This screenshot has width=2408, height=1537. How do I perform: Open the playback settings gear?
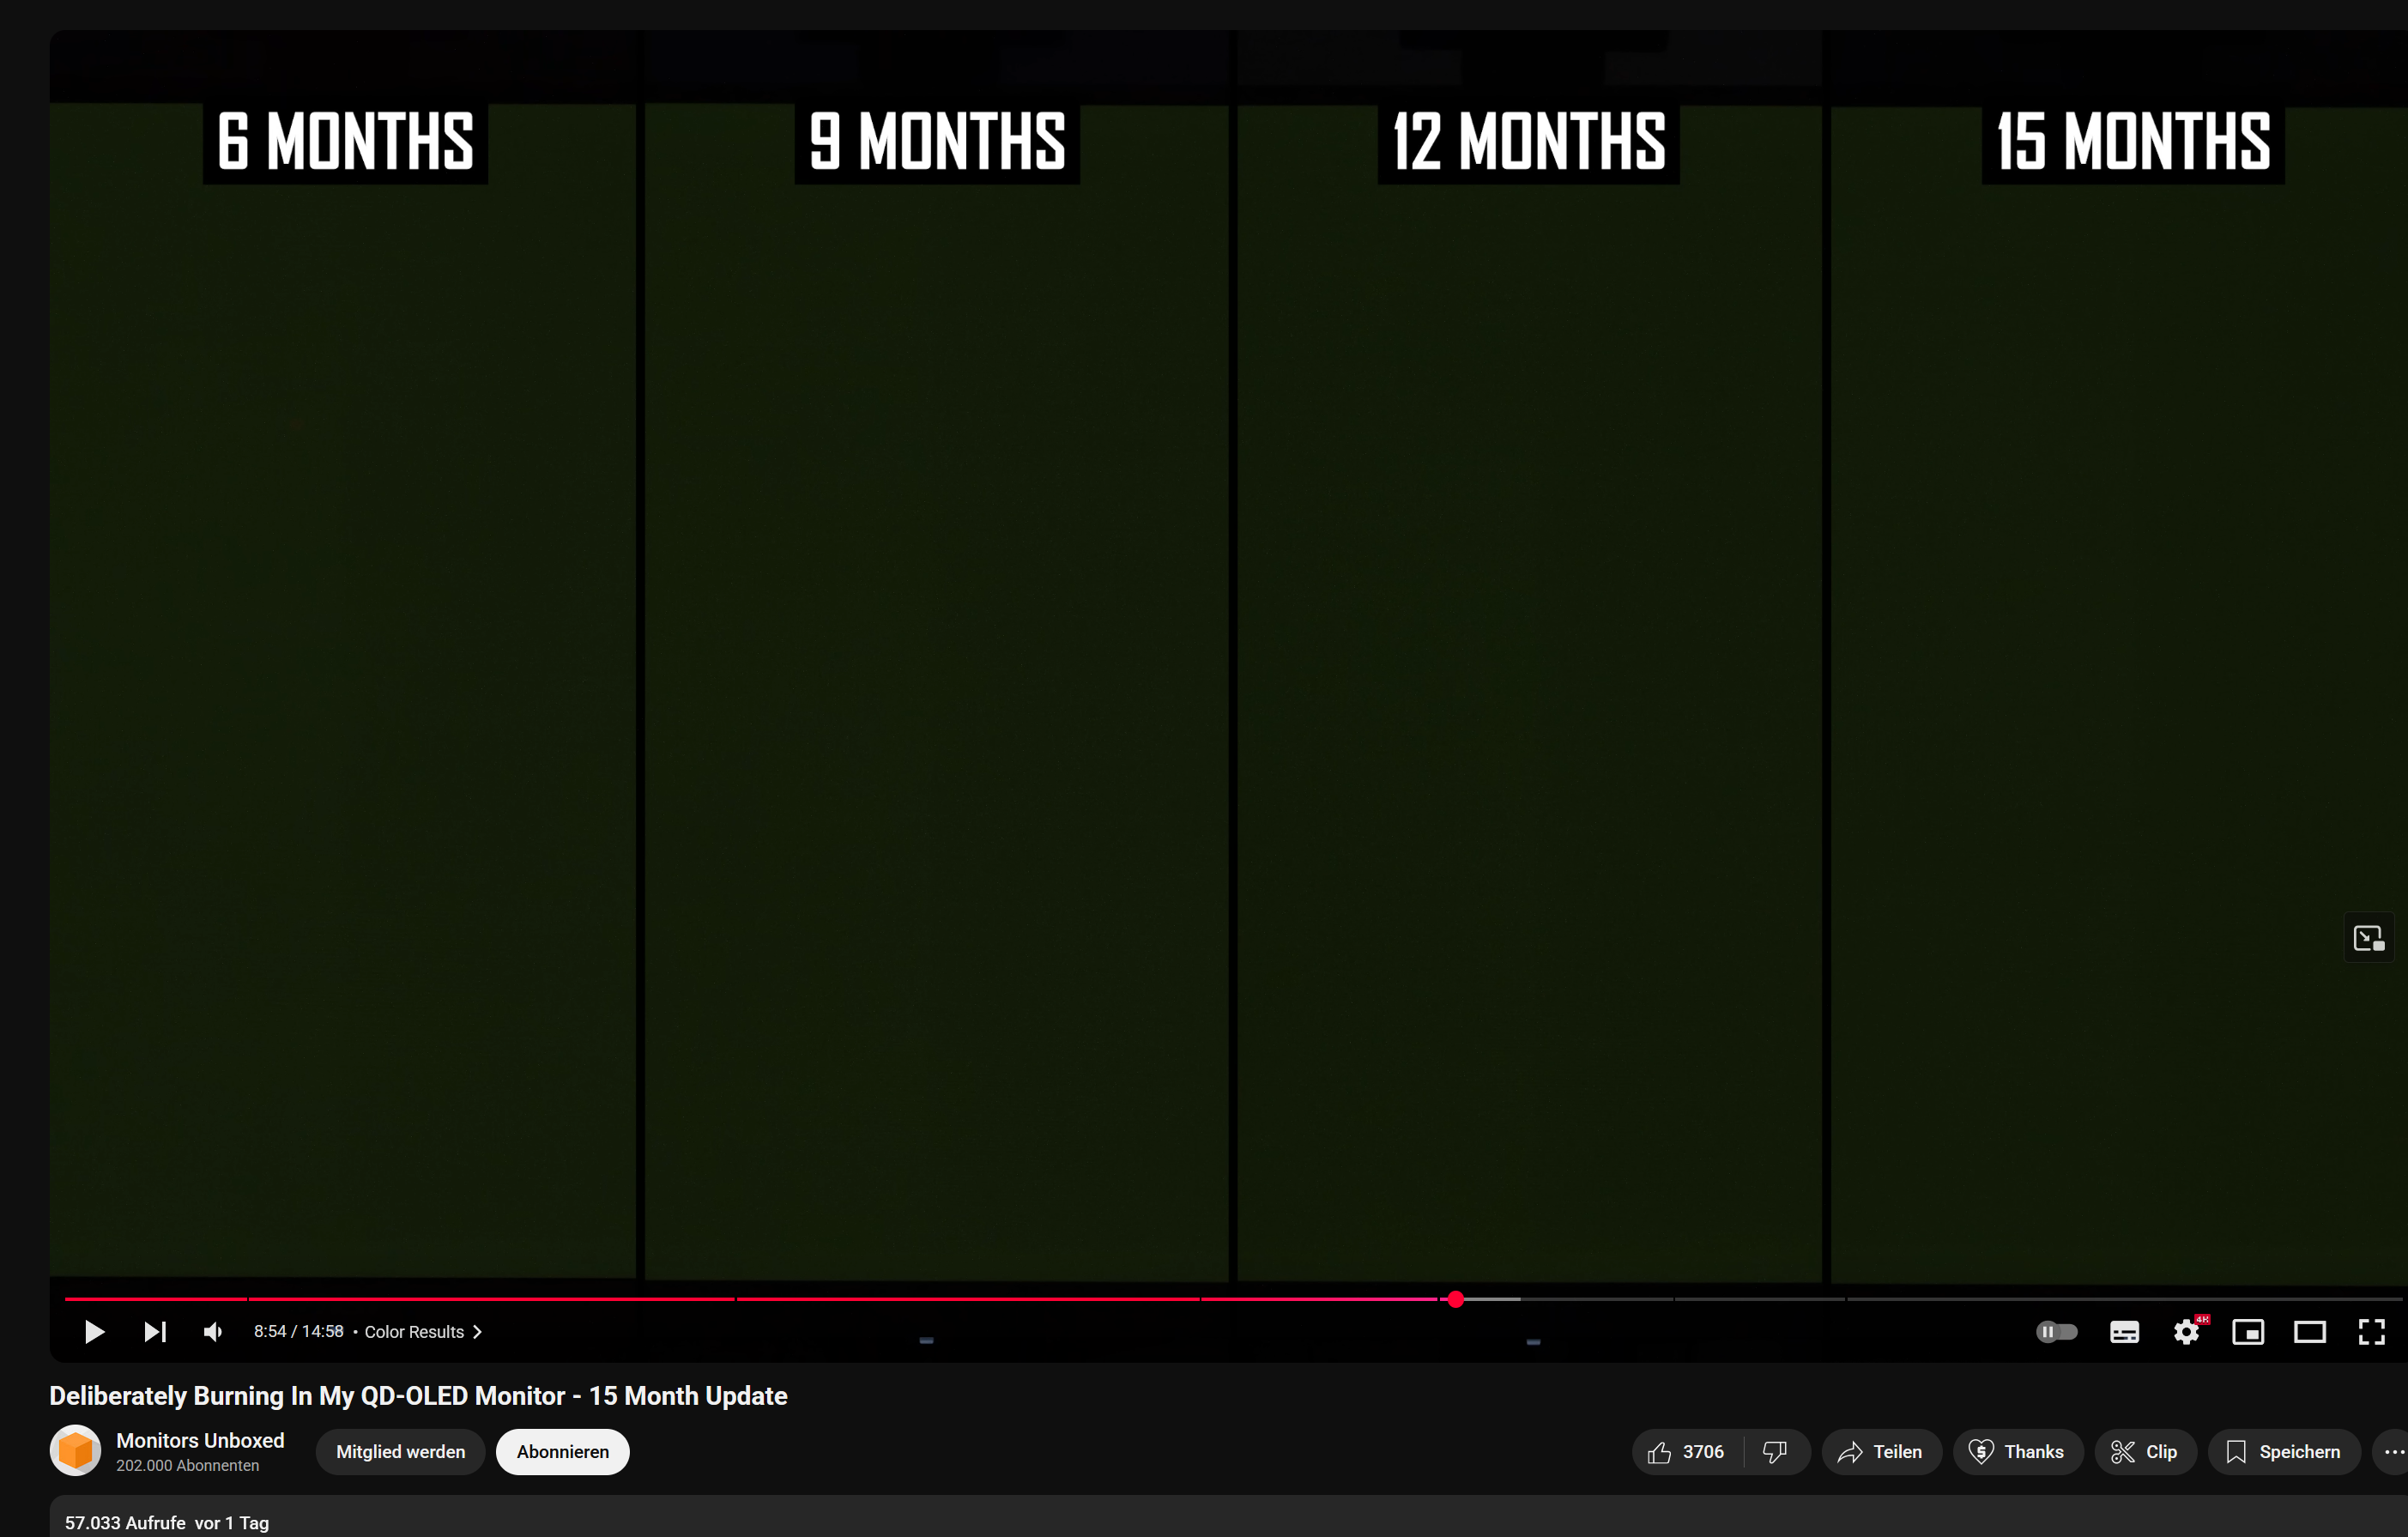(2187, 1331)
